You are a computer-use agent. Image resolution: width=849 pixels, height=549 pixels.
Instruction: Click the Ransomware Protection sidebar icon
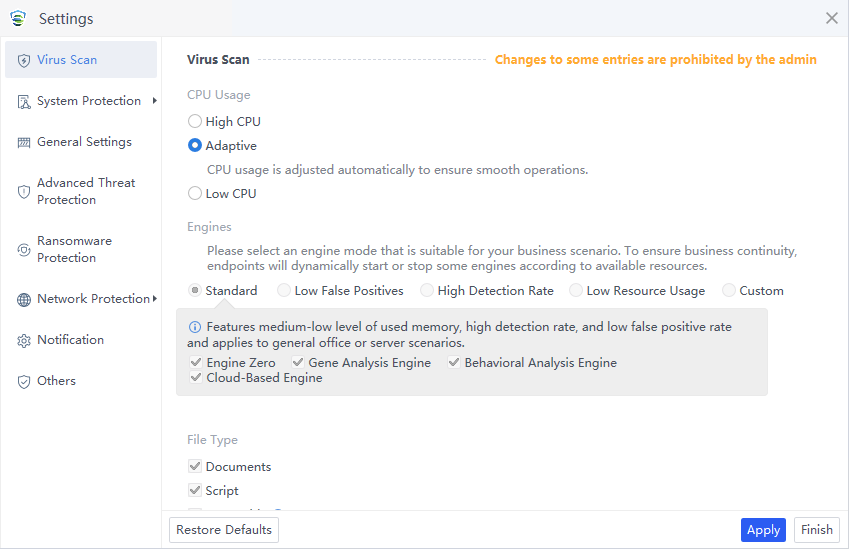(x=24, y=250)
